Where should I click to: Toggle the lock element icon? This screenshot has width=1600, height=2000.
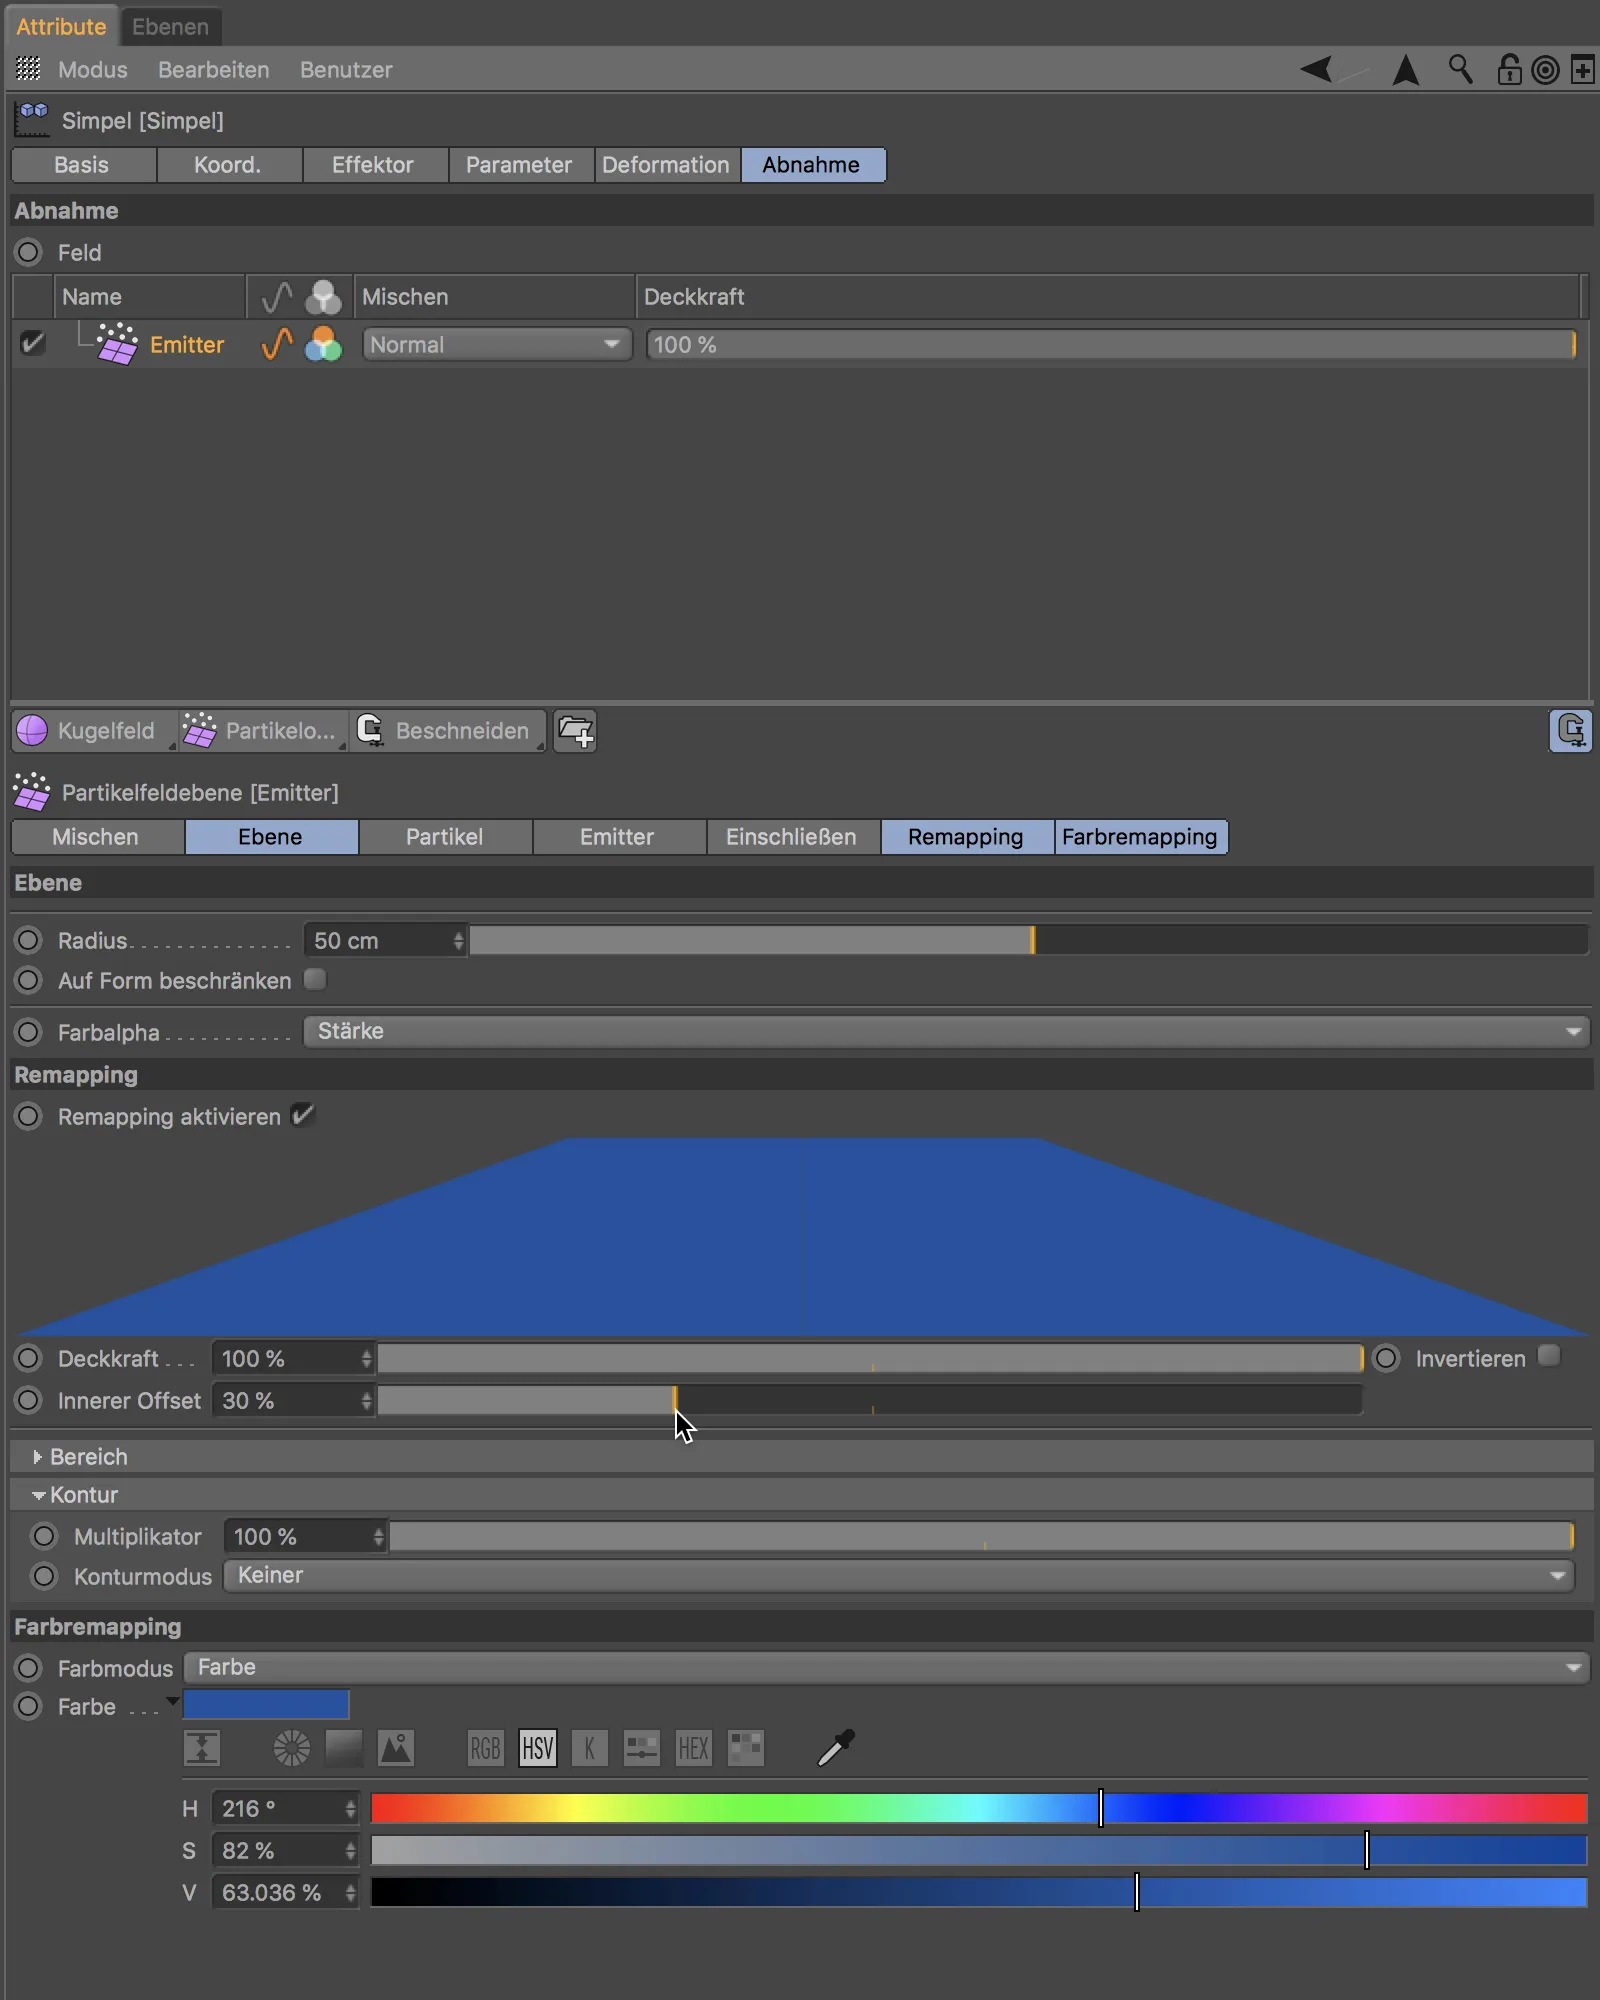(1508, 69)
